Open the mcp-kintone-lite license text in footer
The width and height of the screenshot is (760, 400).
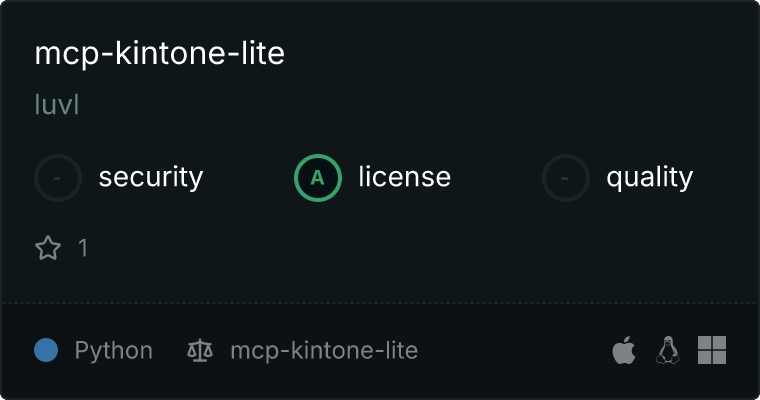[324, 350]
